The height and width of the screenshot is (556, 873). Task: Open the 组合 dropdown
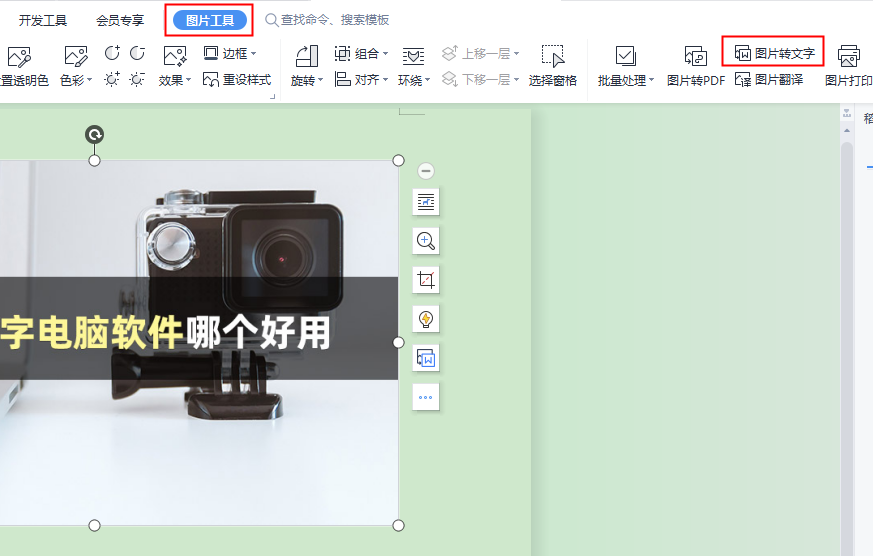pyautogui.click(x=361, y=53)
